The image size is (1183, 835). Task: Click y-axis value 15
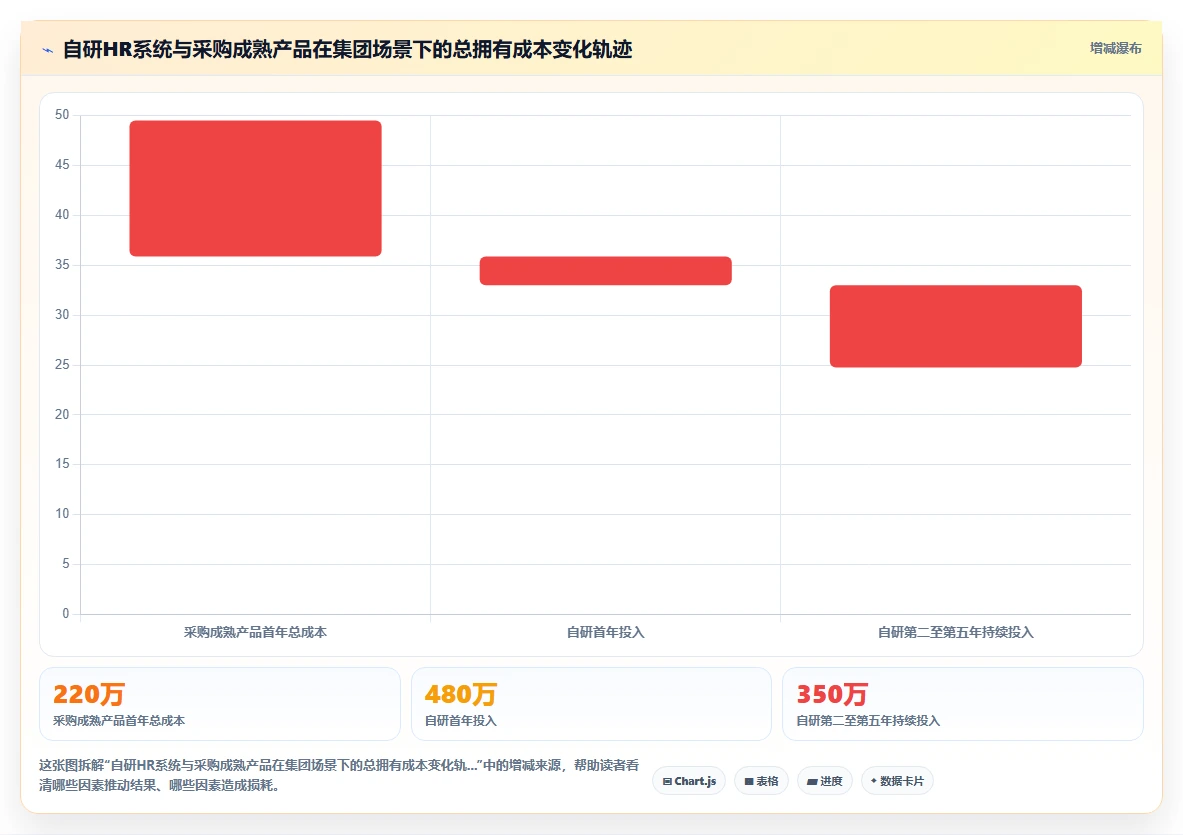pos(62,464)
